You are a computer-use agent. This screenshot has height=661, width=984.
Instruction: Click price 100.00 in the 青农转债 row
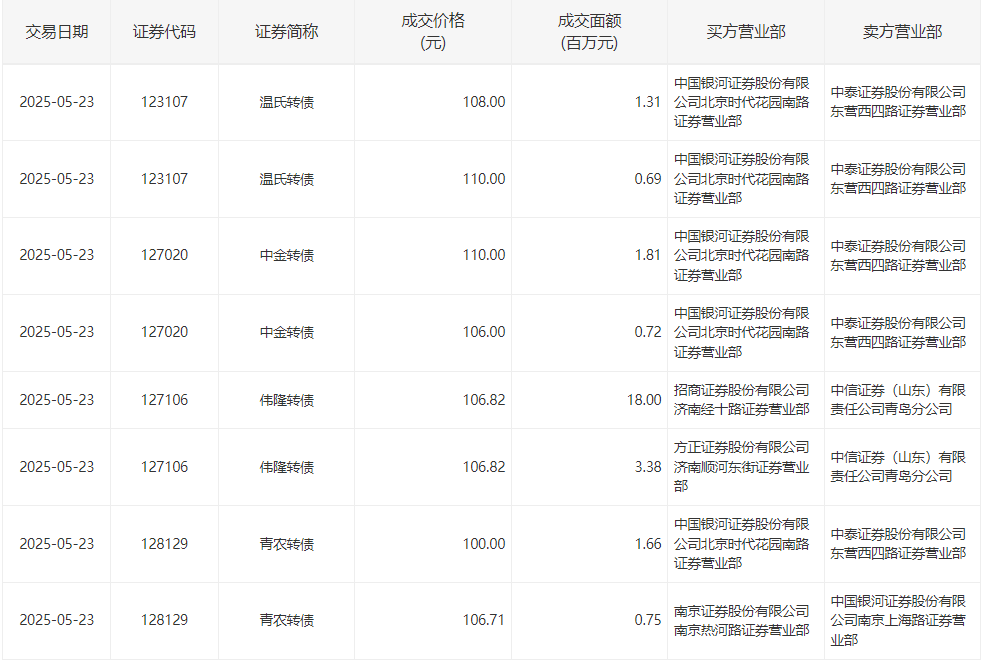(484, 544)
